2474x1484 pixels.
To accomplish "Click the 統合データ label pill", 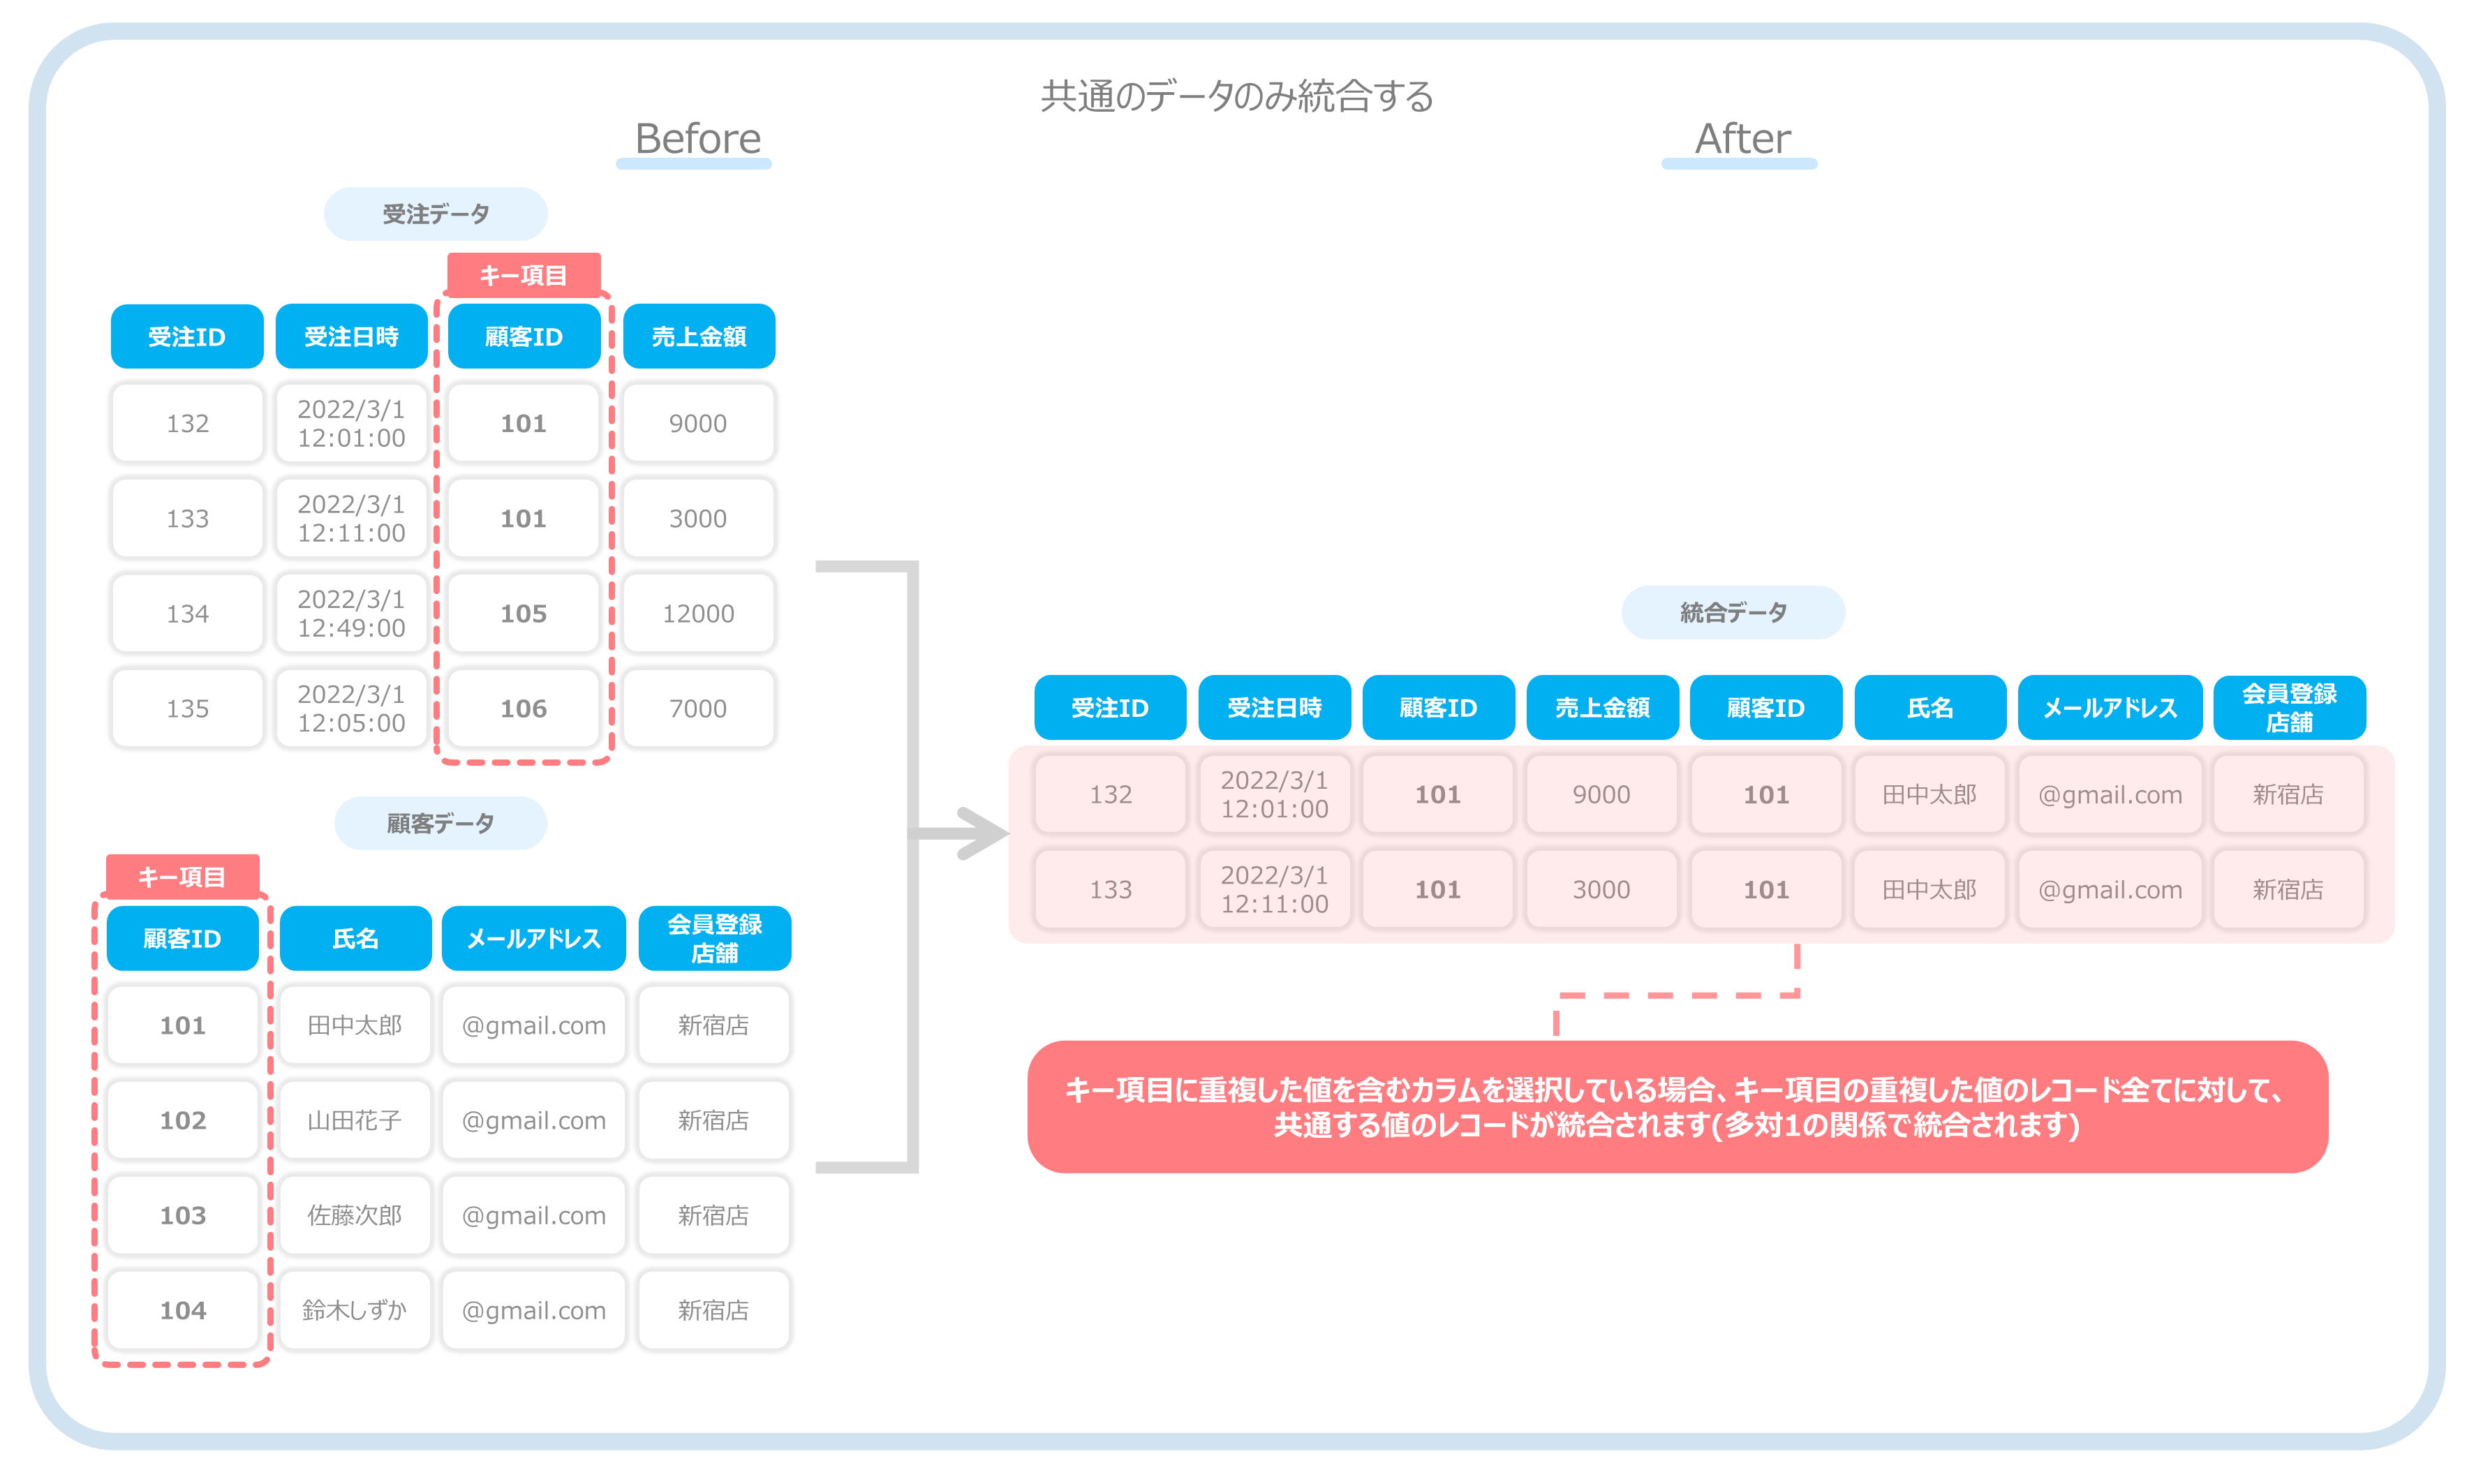I will click(1733, 612).
